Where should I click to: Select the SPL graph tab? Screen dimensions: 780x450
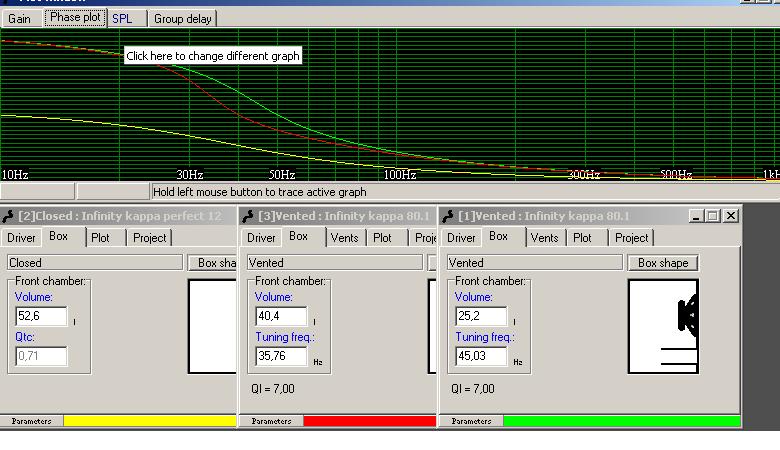click(x=122, y=18)
